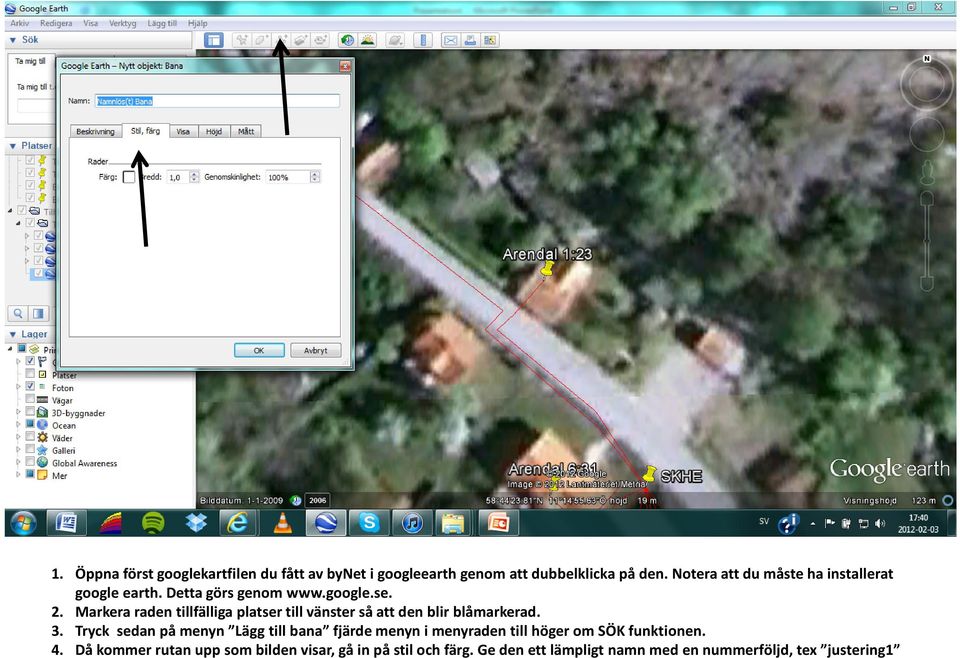This screenshot has width=960, height=658.
Task: Toggle the Mer layer checkbox
Action: point(29,474)
